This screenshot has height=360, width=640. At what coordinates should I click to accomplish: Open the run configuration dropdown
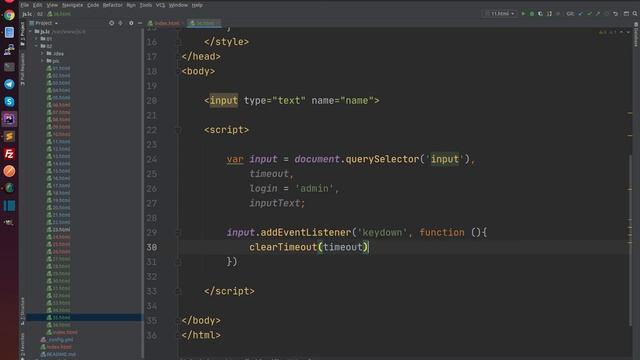click(x=501, y=14)
